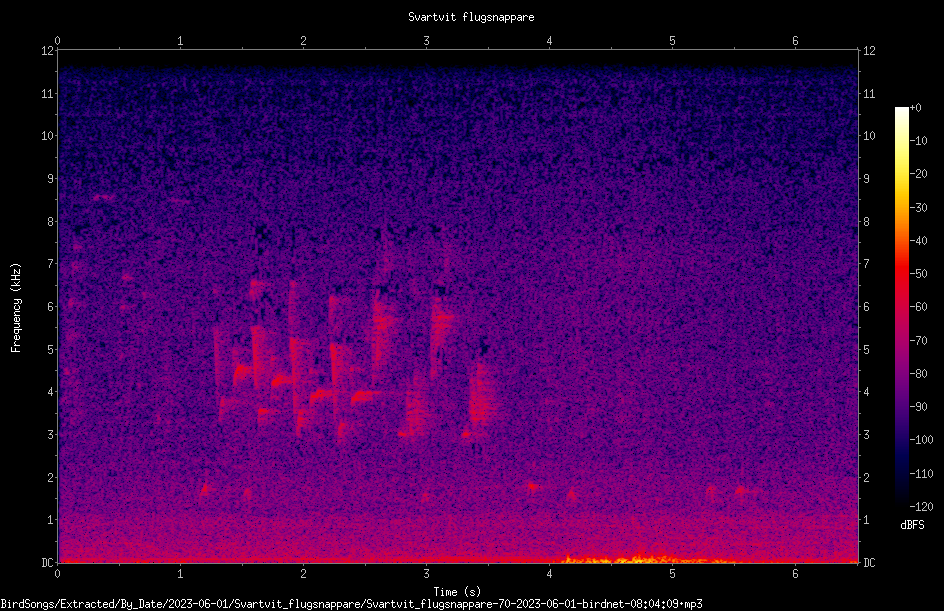
Task: Click the DC label on right axis
Action: click(x=869, y=563)
